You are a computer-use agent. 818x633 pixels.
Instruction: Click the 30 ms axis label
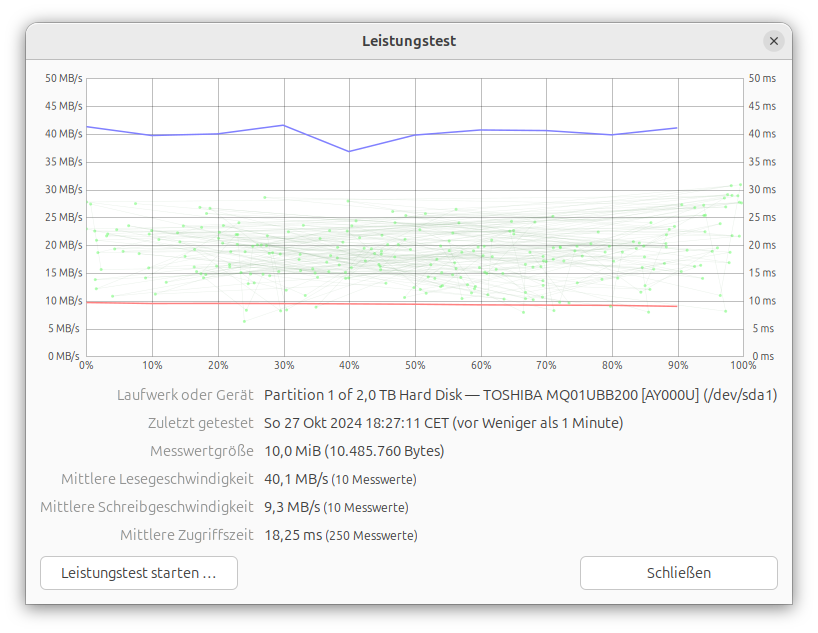click(x=762, y=189)
